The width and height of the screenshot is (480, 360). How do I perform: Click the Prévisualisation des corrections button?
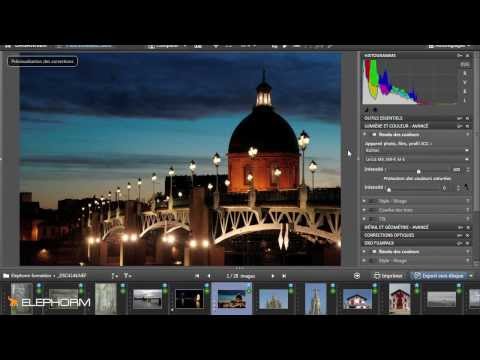(42, 61)
